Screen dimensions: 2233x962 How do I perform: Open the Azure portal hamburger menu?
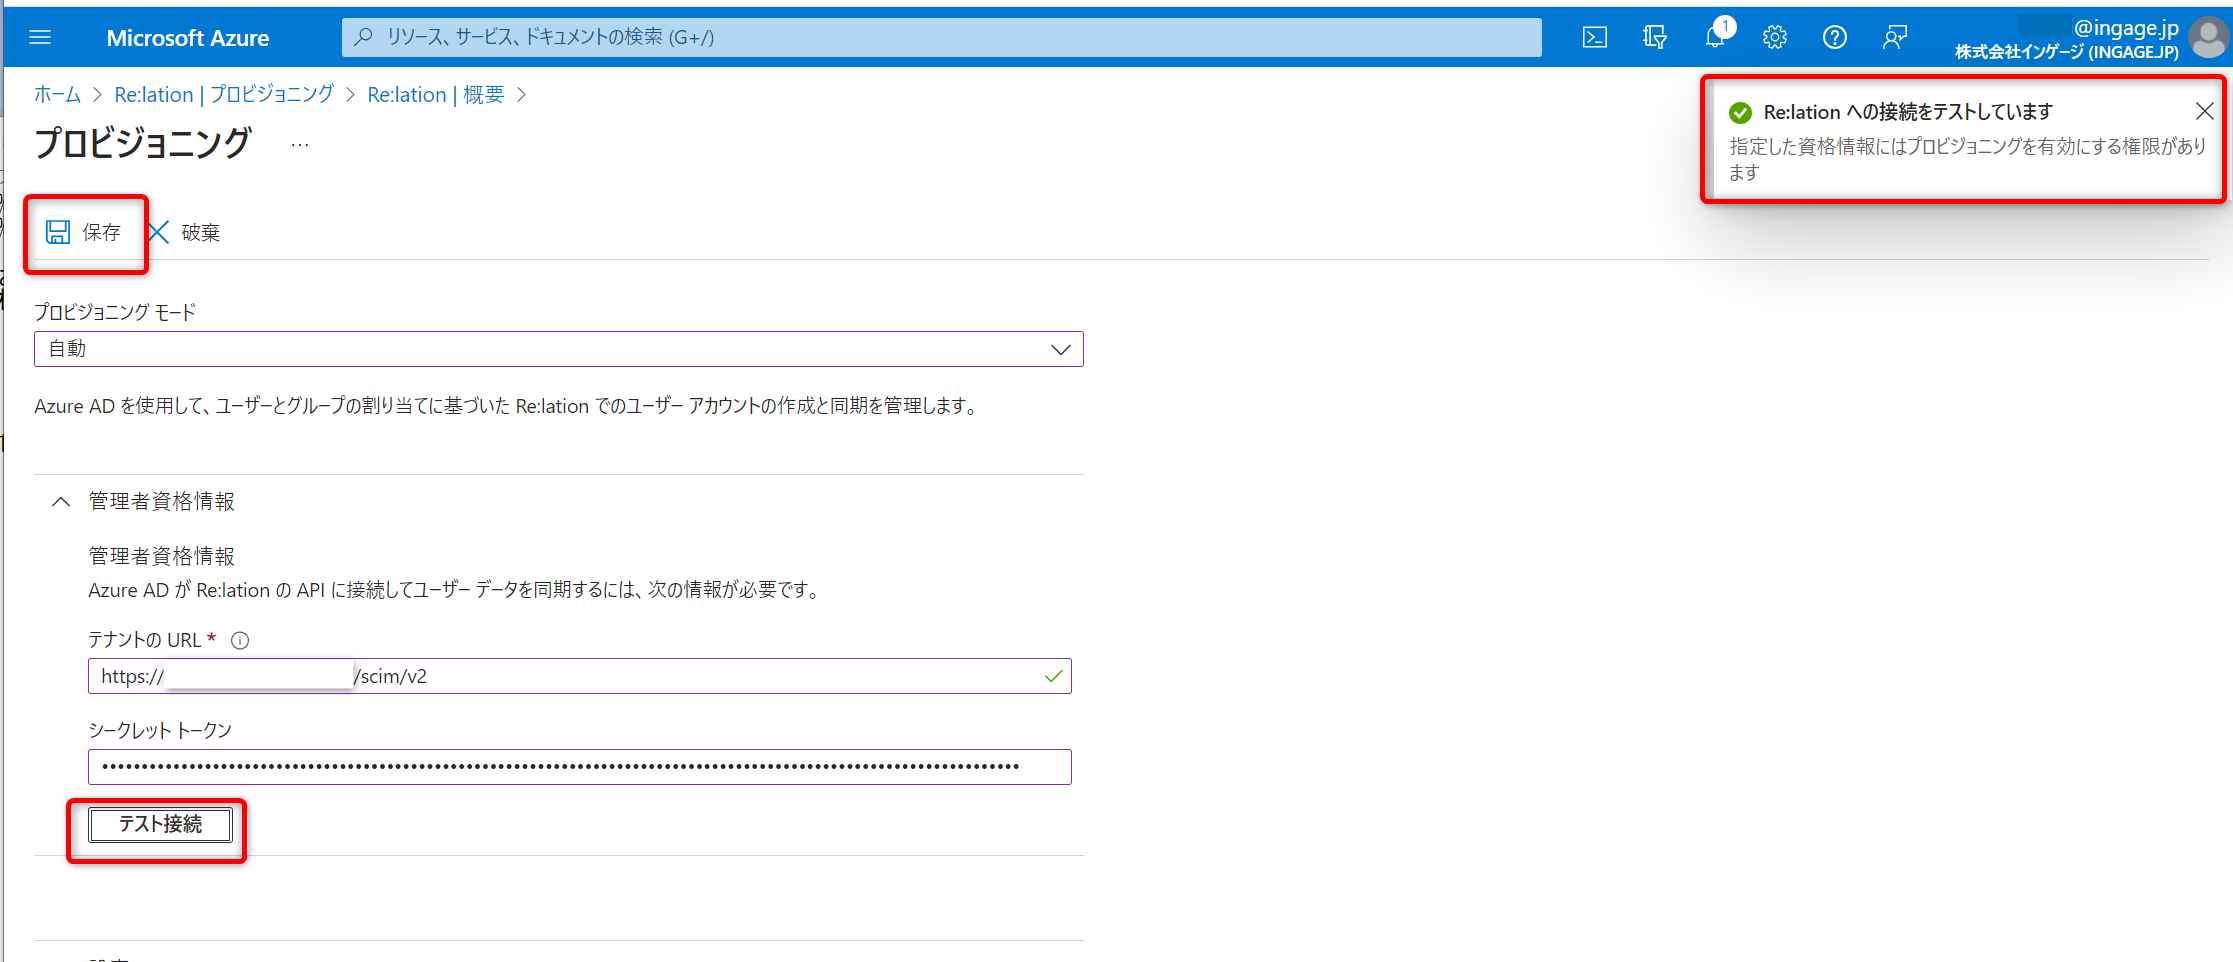(x=40, y=37)
